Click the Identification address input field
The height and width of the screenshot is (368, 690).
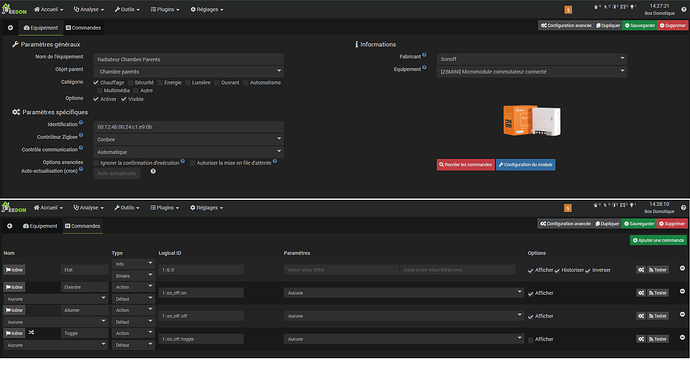[x=188, y=127]
